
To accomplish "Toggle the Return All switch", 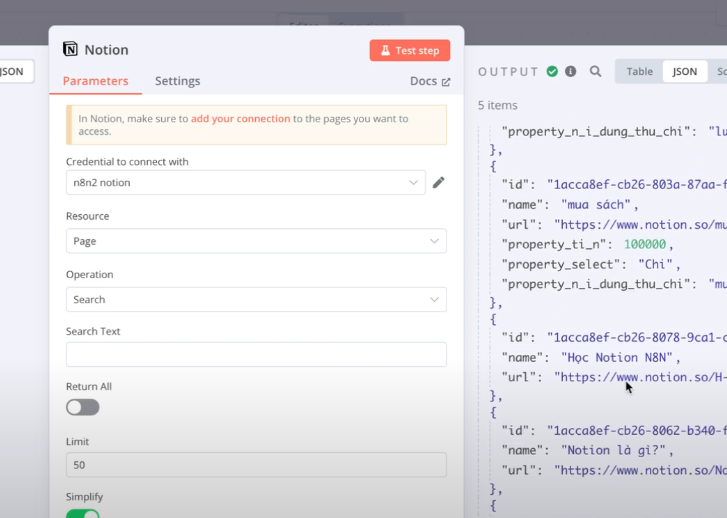I will 83,407.
